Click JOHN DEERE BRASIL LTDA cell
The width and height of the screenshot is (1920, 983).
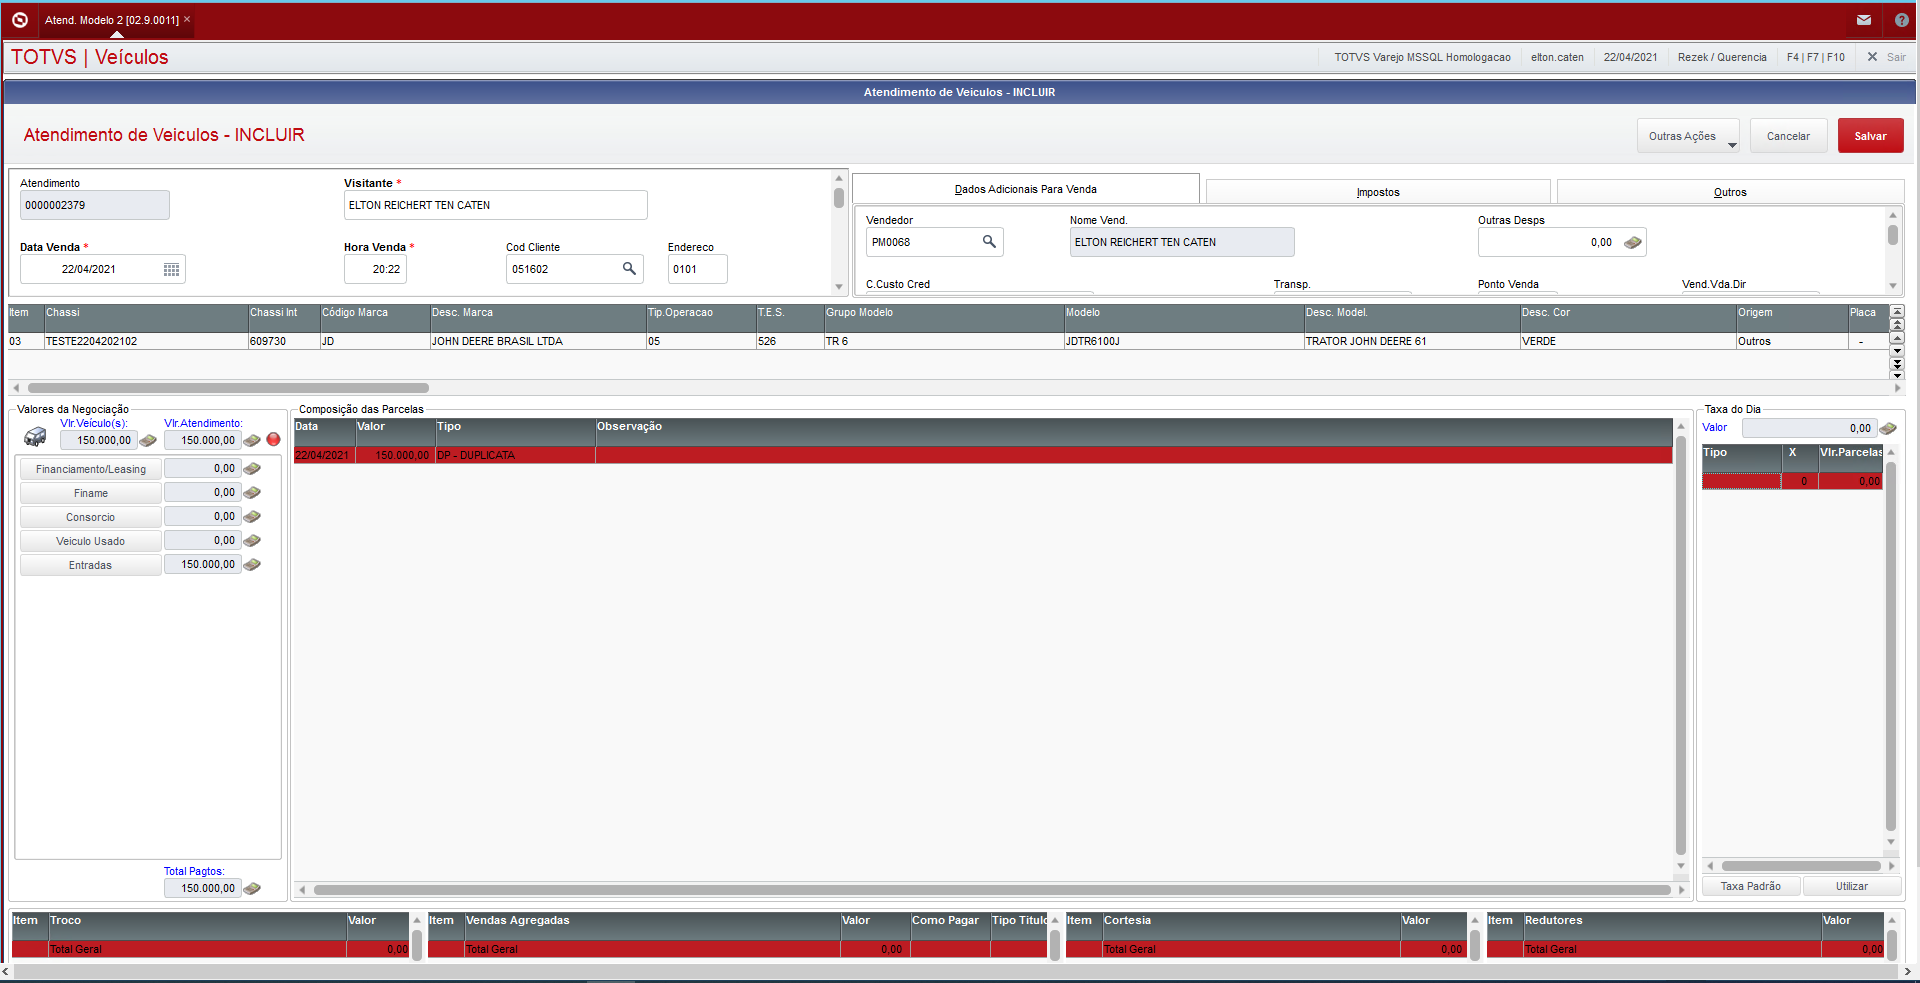tap(538, 341)
